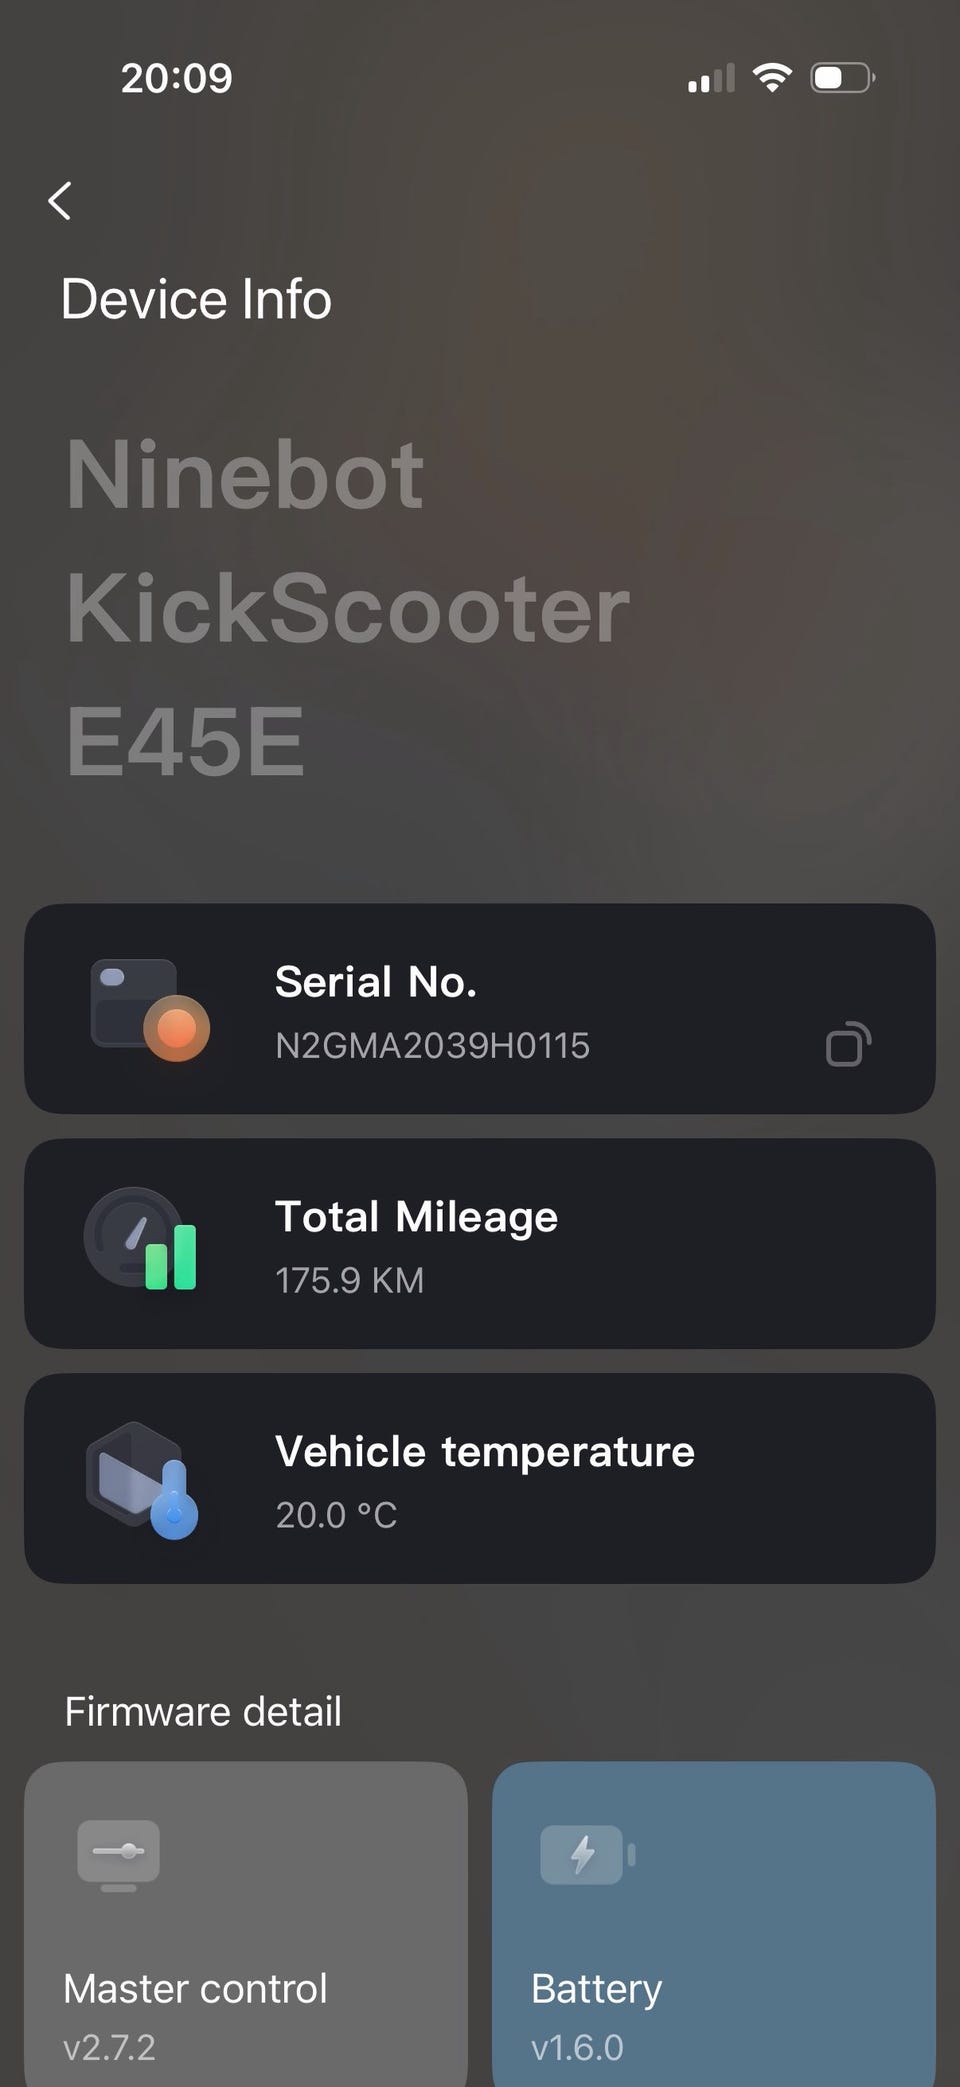
Task: Tap the Wi-Fi status bar icon
Action: click(x=771, y=78)
